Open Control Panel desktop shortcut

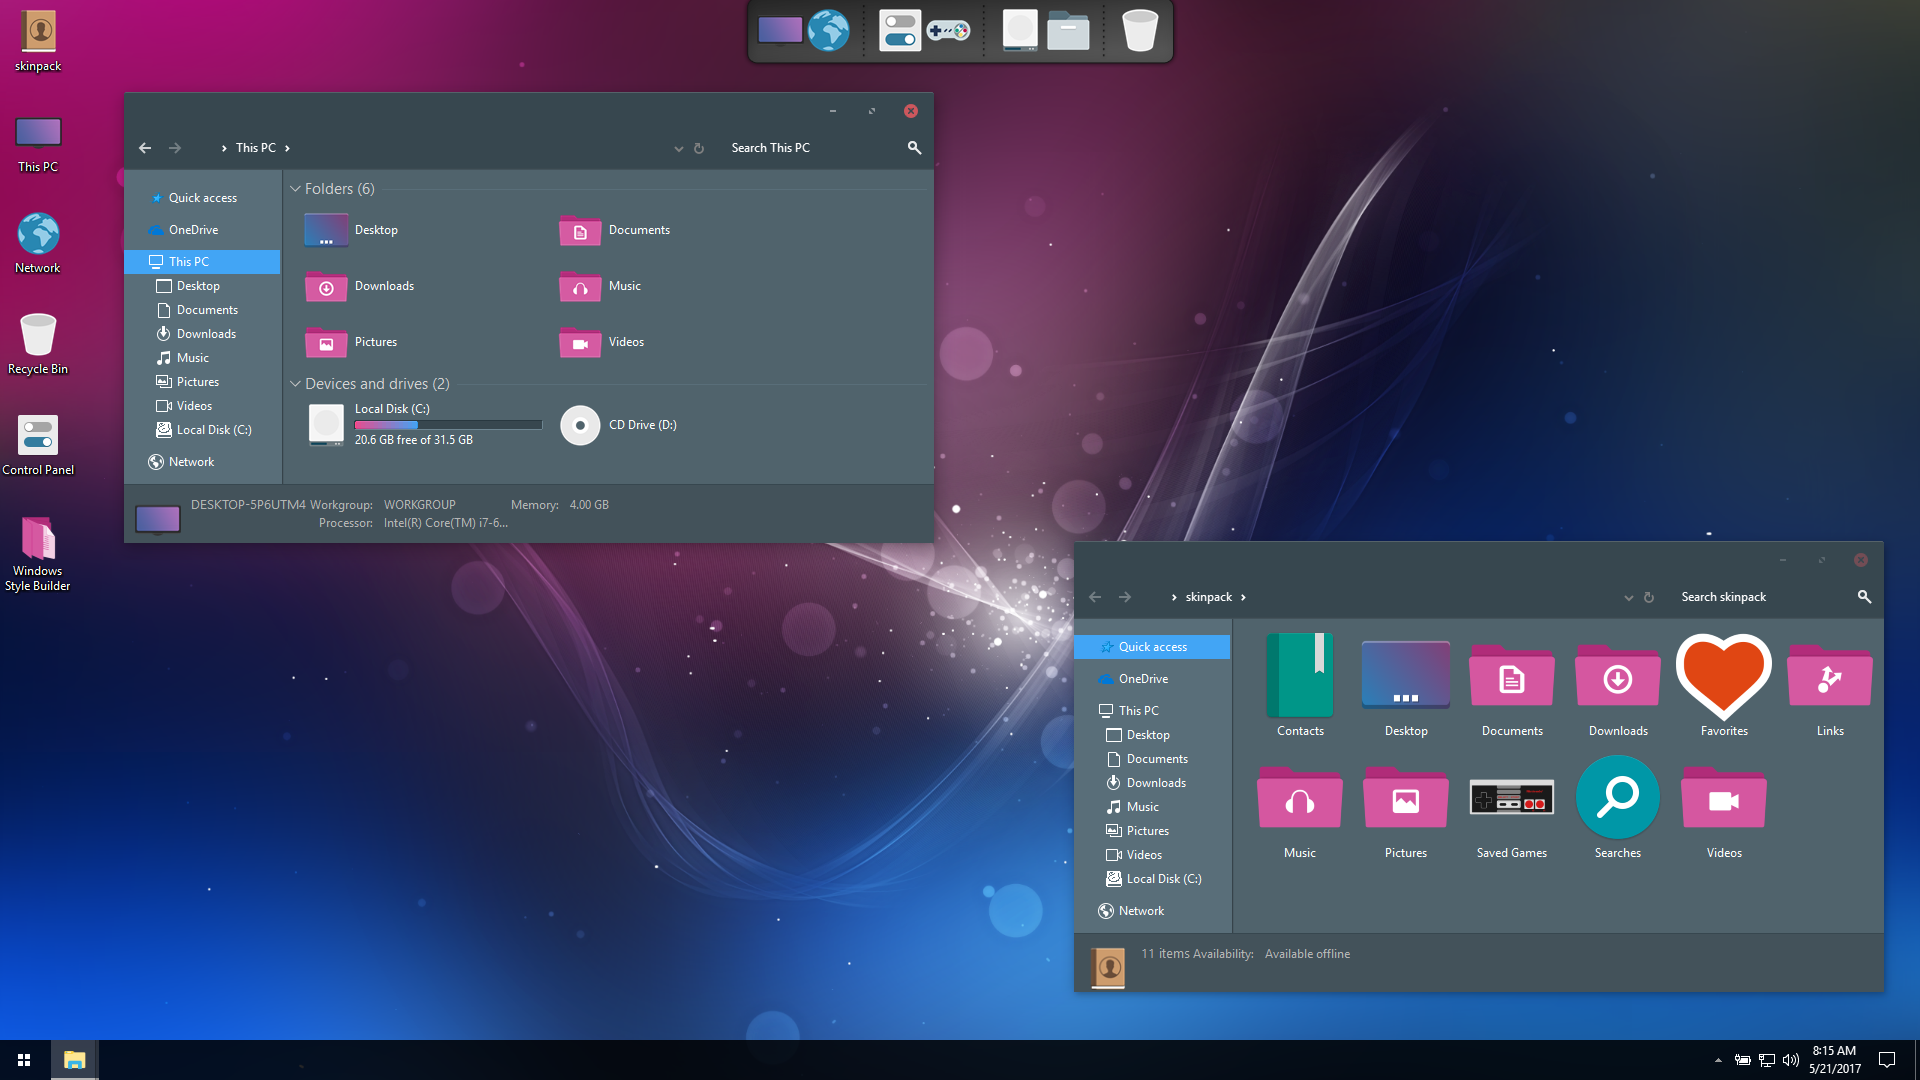(38, 437)
